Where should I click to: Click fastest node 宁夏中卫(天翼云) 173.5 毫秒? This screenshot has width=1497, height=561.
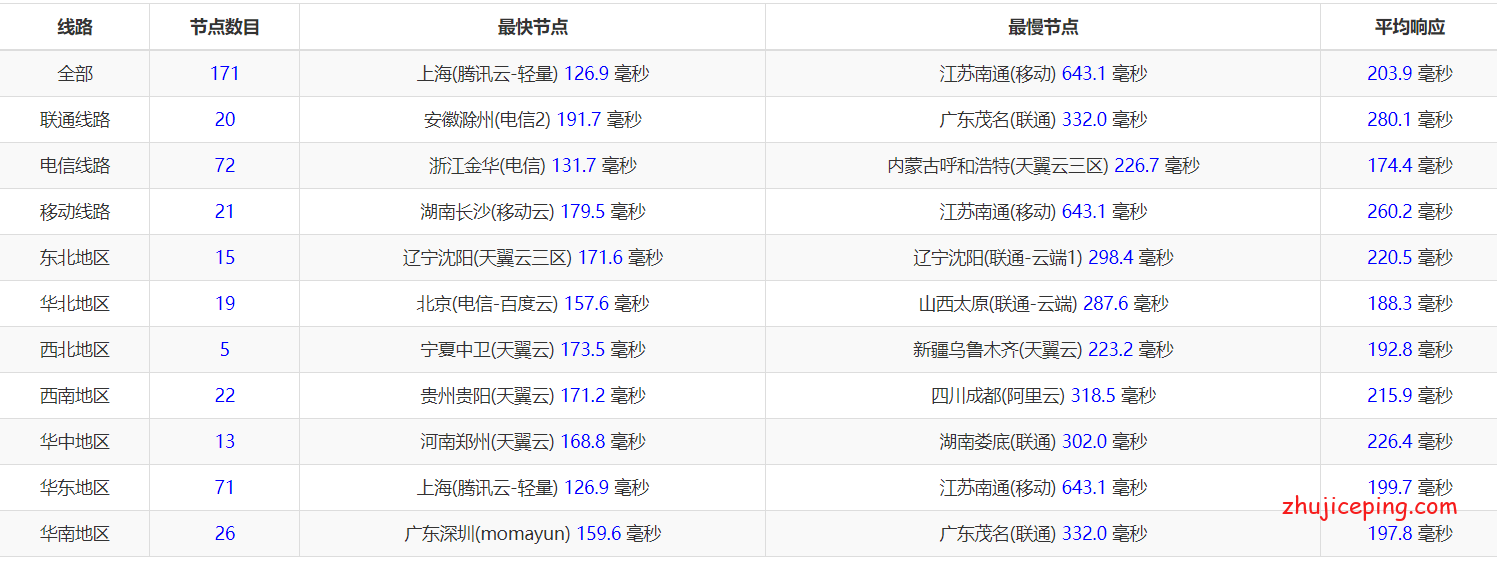tap(533, 350)
